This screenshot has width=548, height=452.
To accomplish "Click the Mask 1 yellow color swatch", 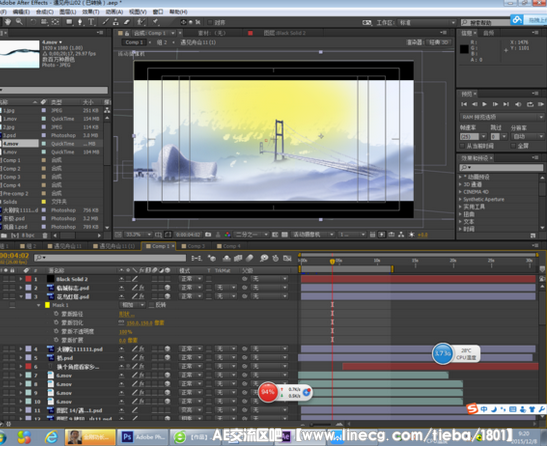I will (x=48, y=305).
